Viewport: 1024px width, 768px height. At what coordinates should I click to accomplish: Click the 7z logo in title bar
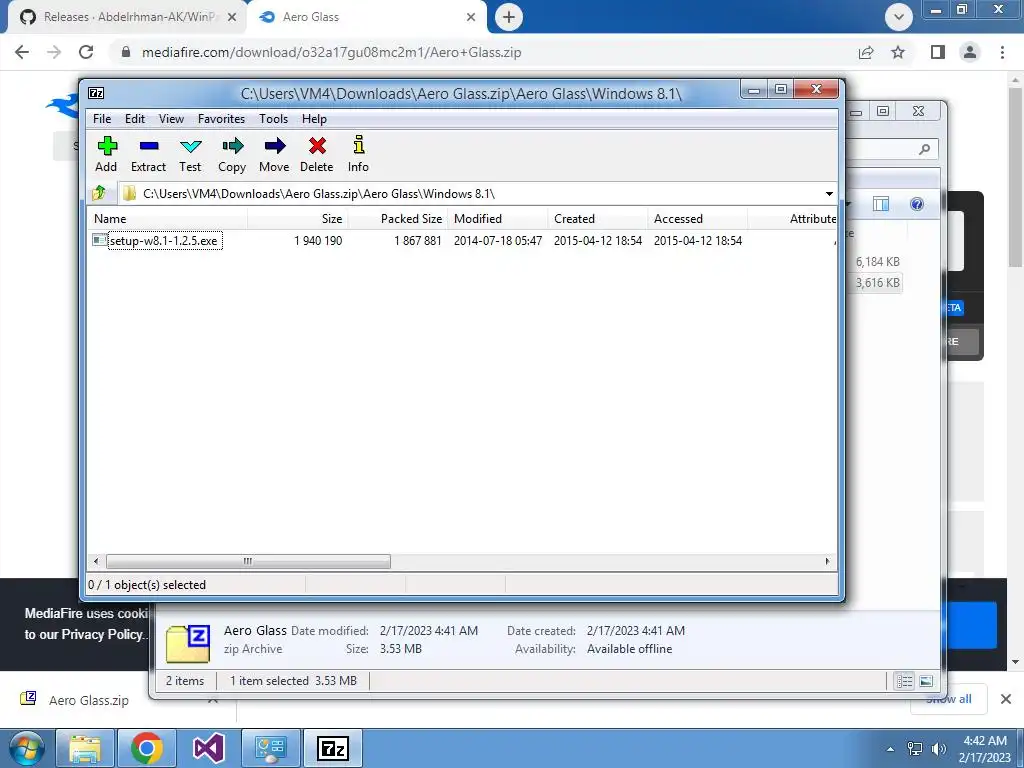(x=96, y=93)
